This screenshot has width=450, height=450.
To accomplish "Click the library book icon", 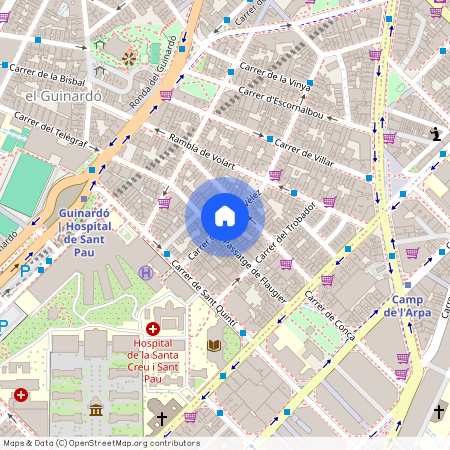I will 214,345.
